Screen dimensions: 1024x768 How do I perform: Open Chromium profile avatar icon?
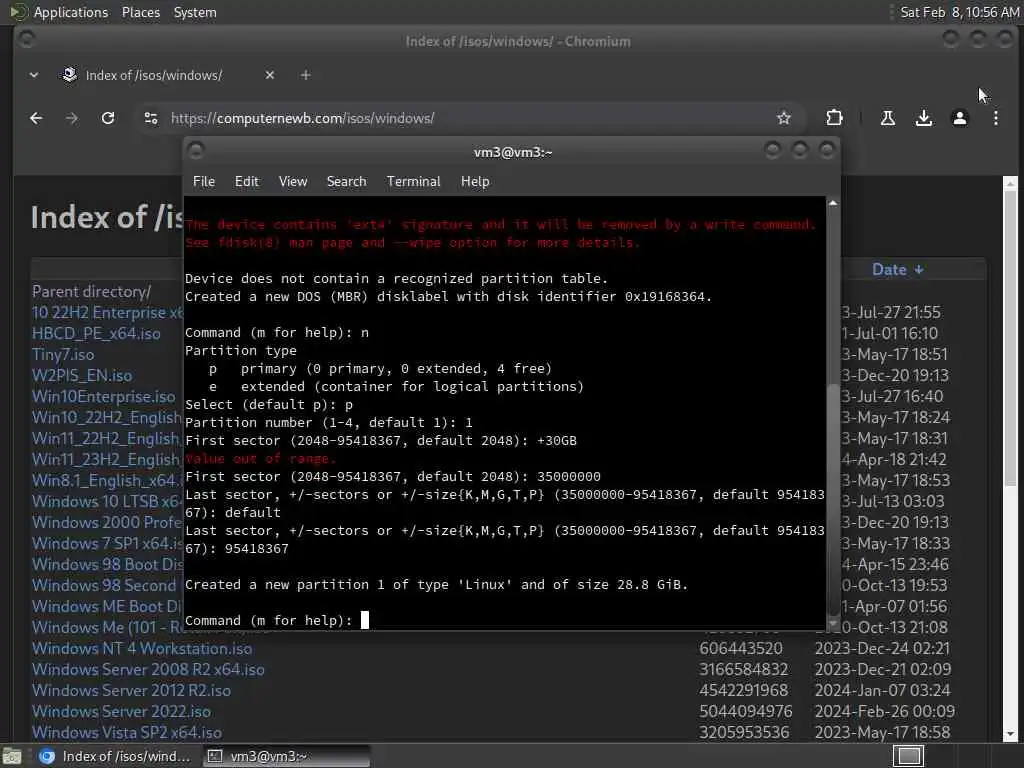(x=959, y=118)
